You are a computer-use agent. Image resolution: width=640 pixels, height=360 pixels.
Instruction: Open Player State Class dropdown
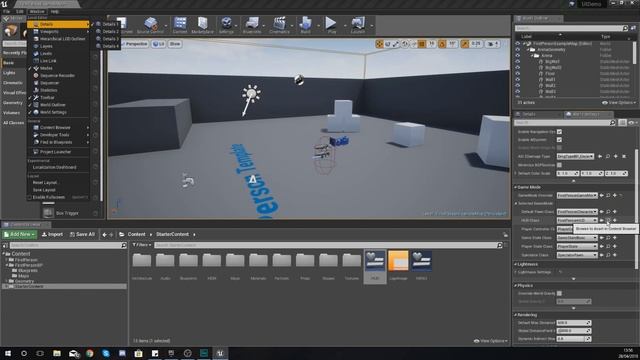click(577, 247)
